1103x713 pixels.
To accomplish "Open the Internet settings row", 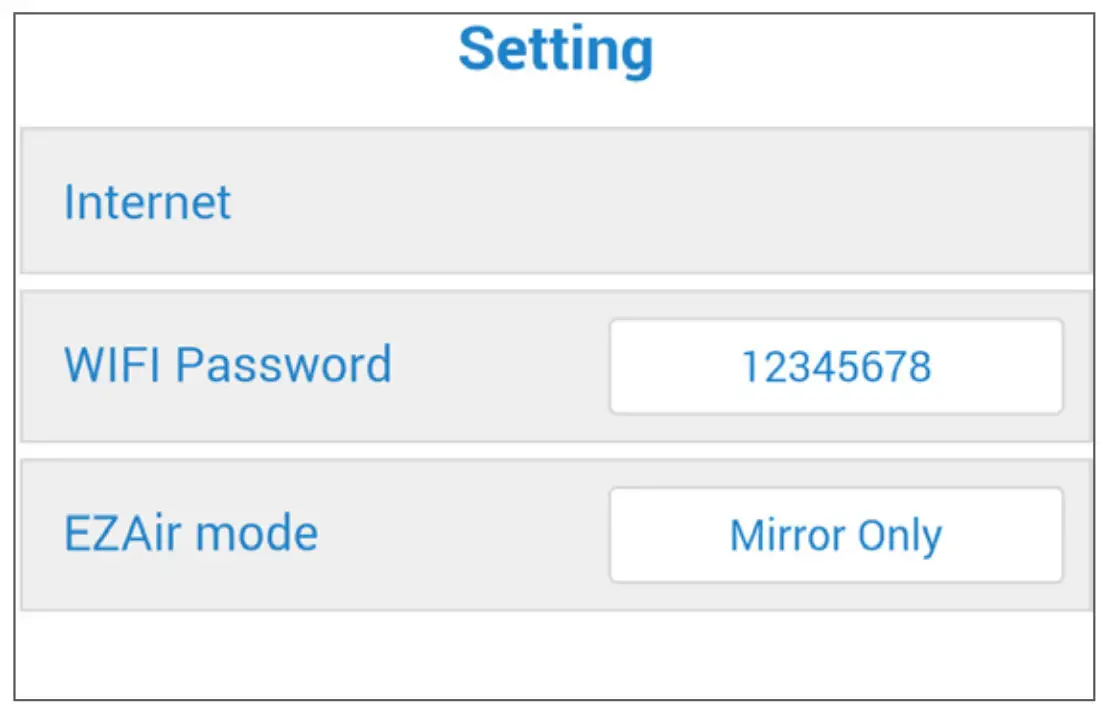I will [x=555, y=201].
